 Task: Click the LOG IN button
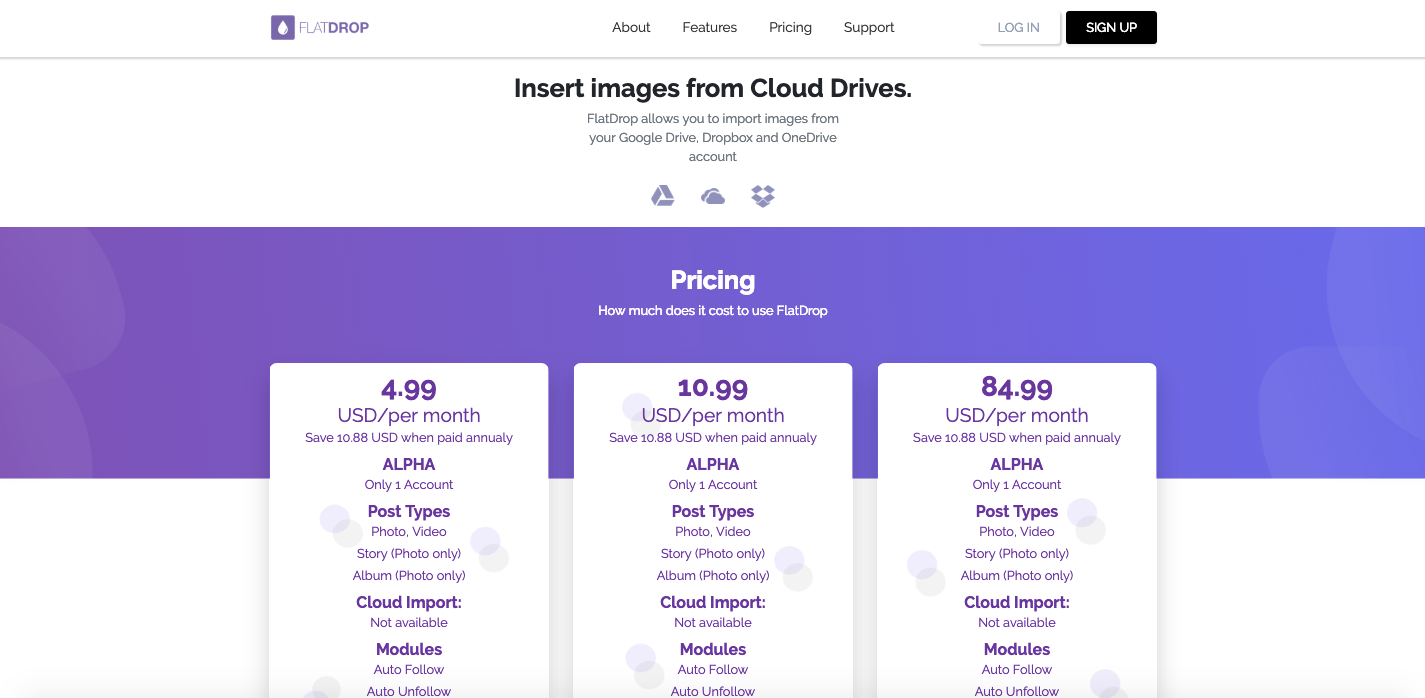[x=1019, y=28]
